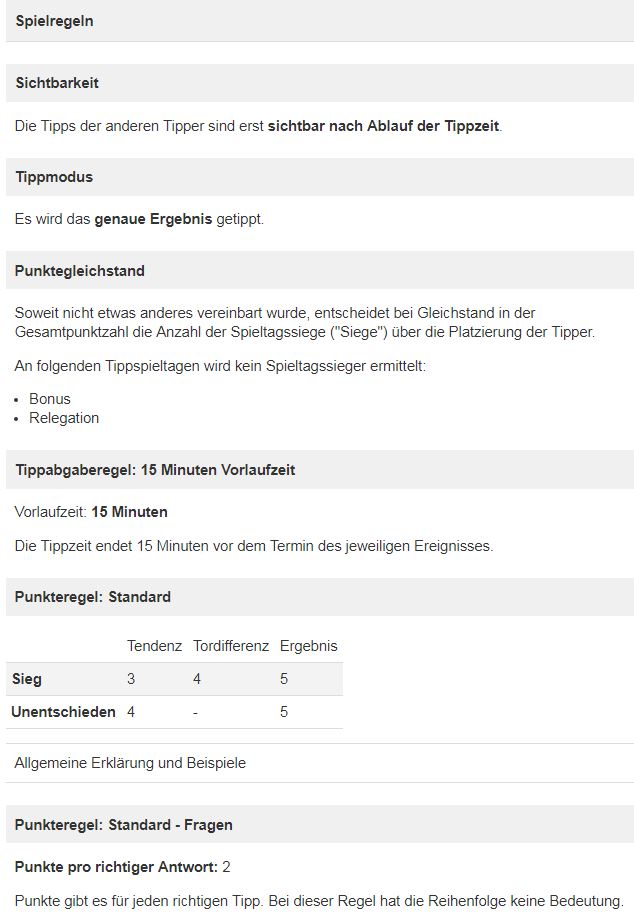Click the Sieg row label

pyautogui.click(x=27, y=679)
